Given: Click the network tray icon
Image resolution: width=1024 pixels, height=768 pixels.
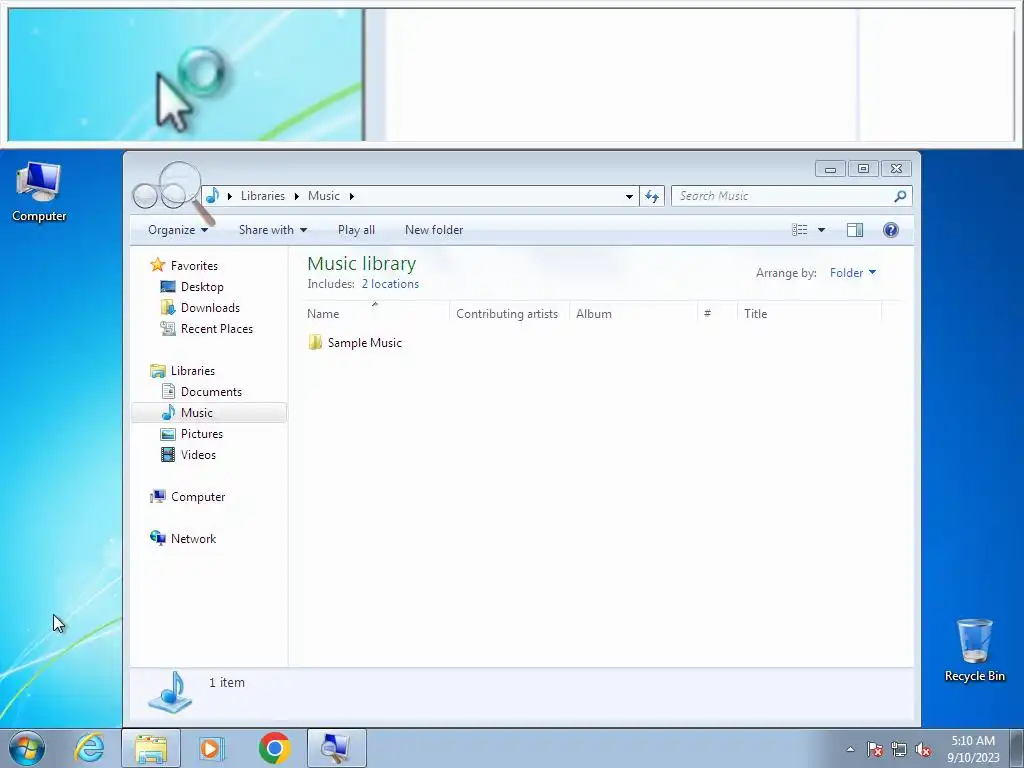Looking at the screenshot, I should (899, 750).
